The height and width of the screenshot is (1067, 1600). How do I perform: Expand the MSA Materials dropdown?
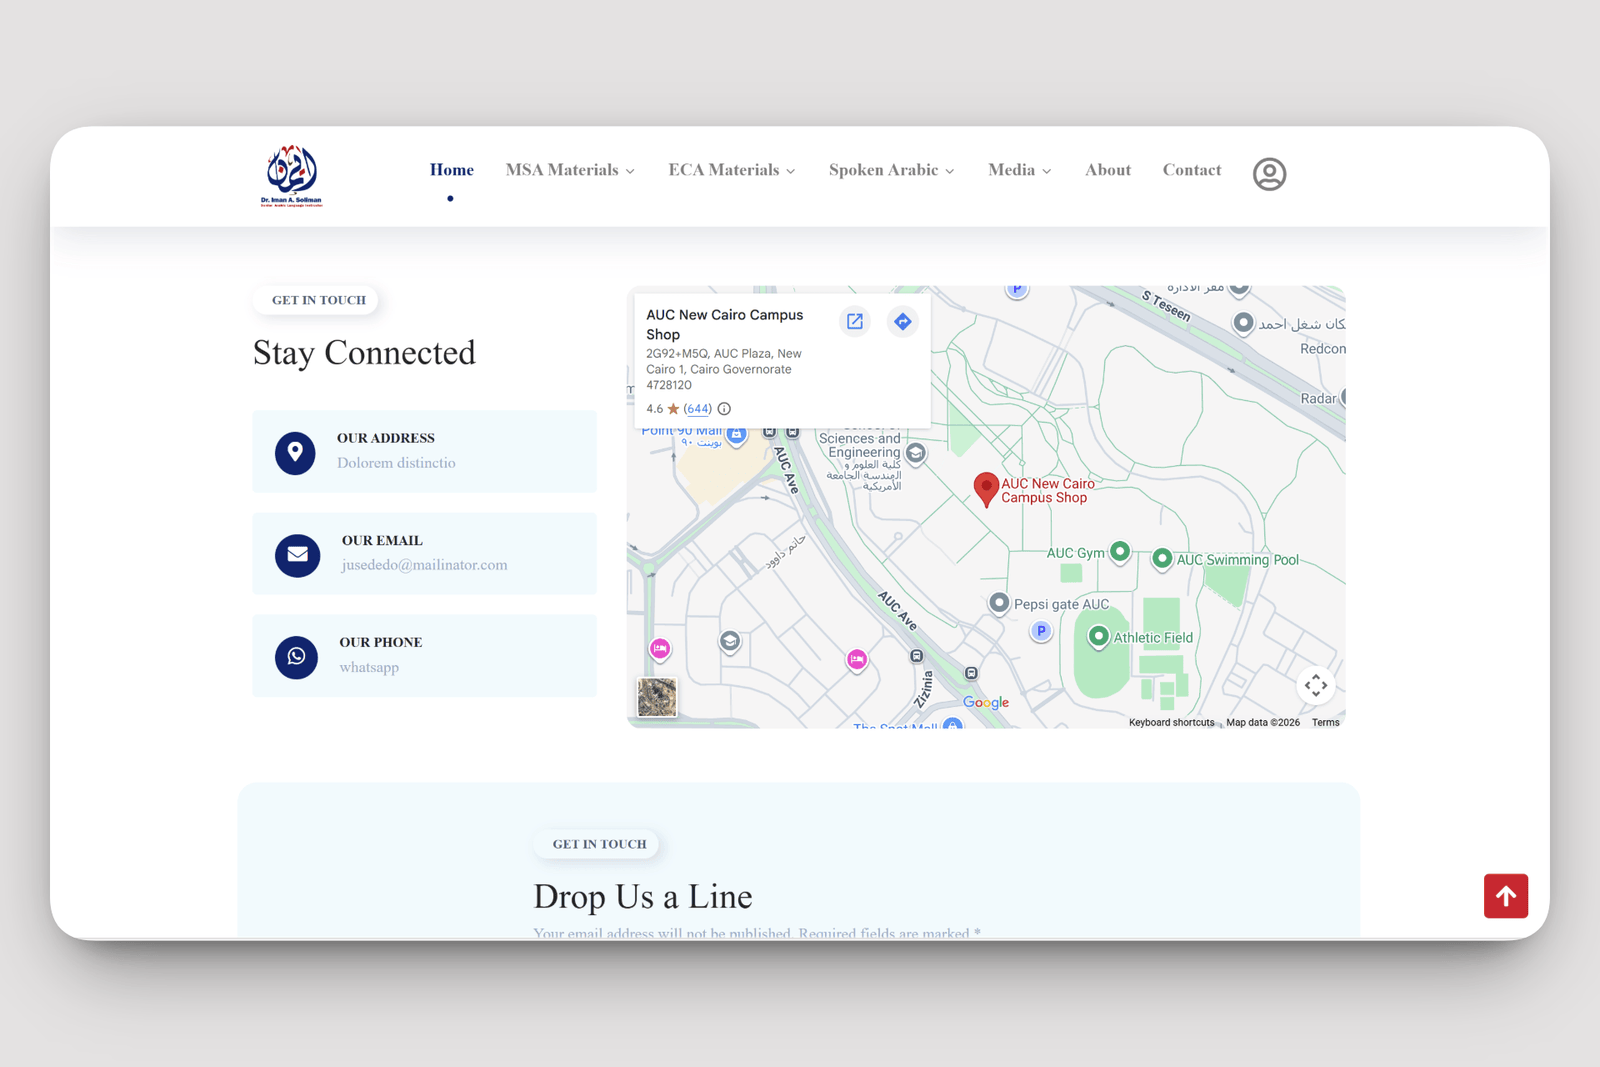pyautogui.click(x=570, y=170)
